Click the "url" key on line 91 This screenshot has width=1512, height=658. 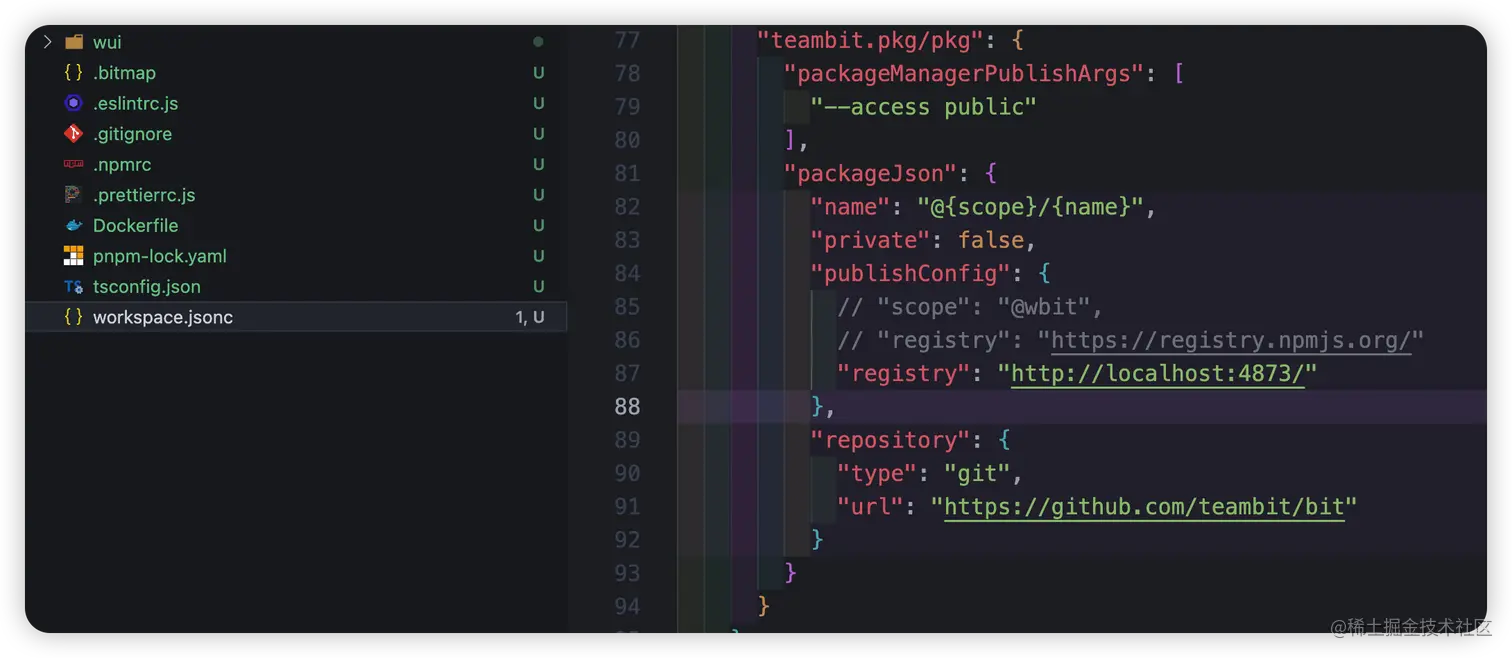click(x=870, y=507)
